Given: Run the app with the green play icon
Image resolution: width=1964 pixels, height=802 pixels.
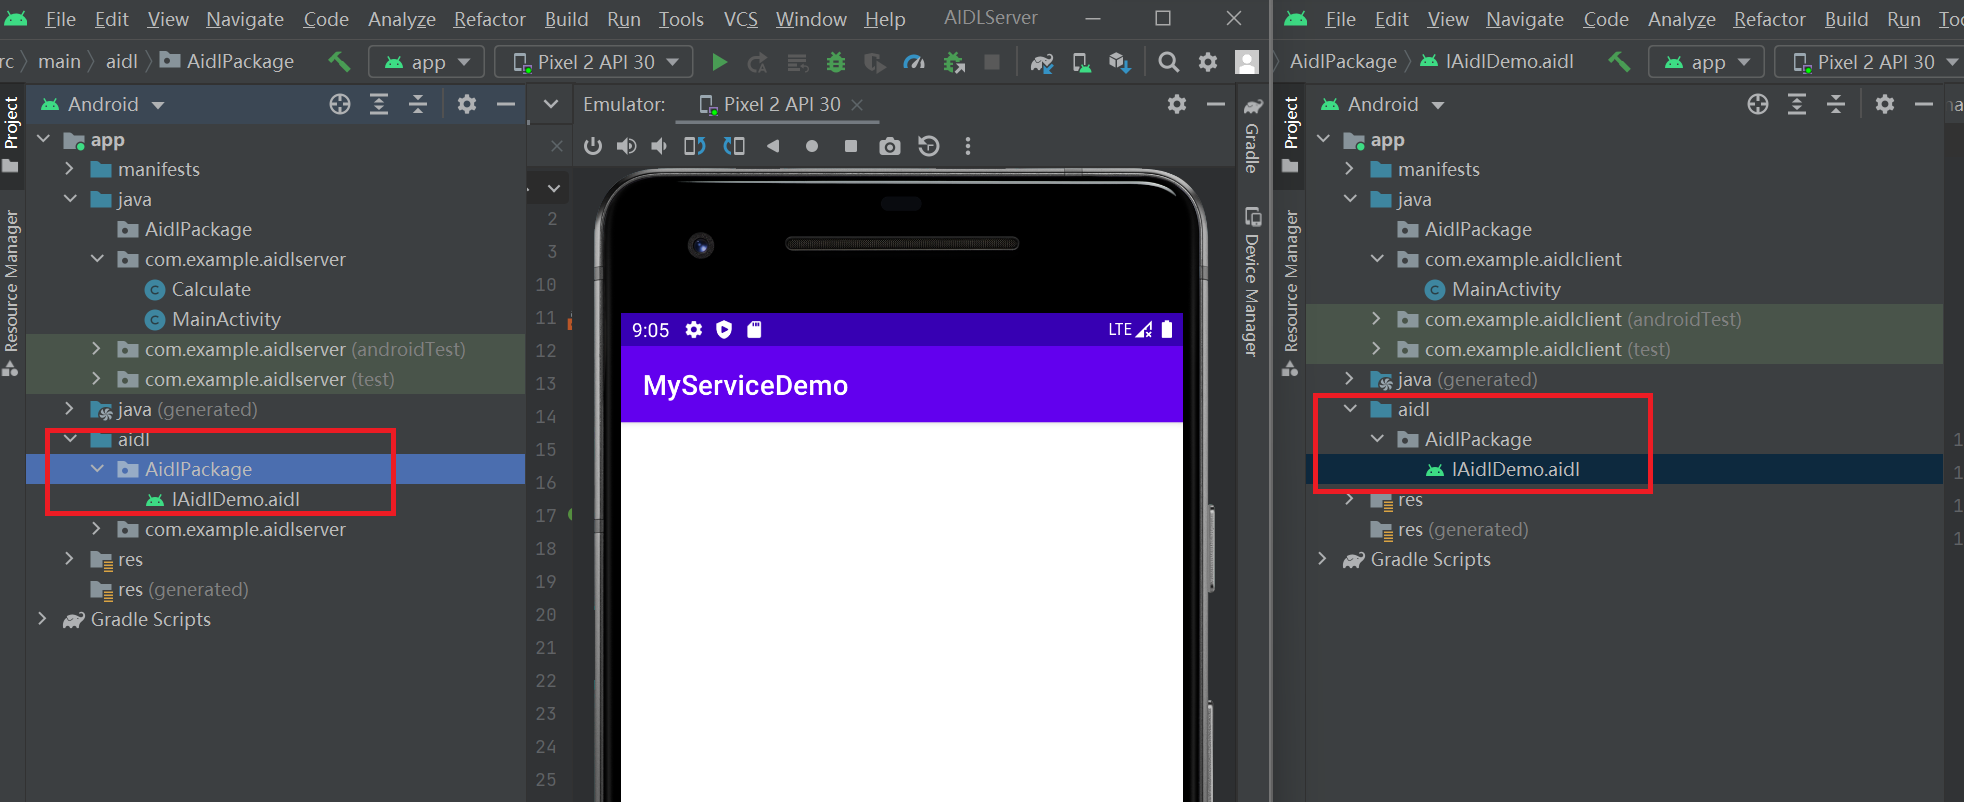Looking at the screenshot, I should [719, 62].
